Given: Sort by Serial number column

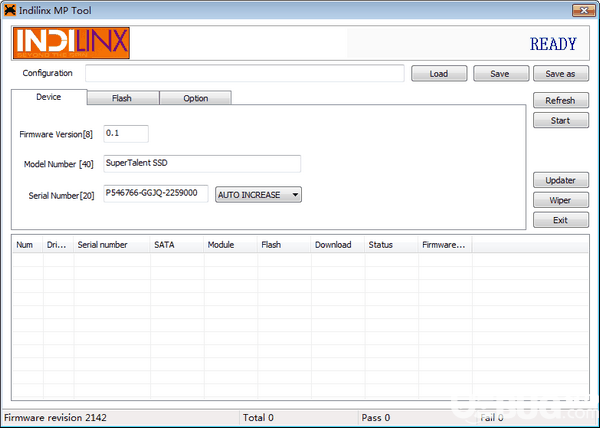Looking at the screenshot, I should pos(112,245).
